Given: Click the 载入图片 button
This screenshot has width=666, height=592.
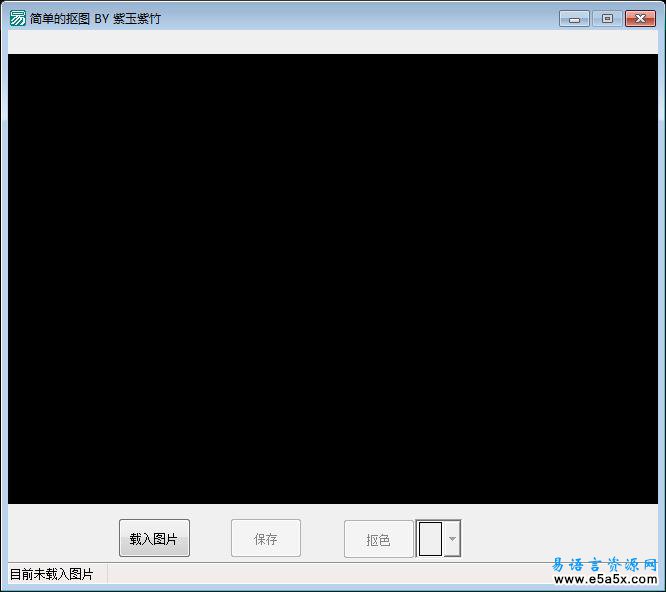Looking at the screenshot, I should point(154,538).
